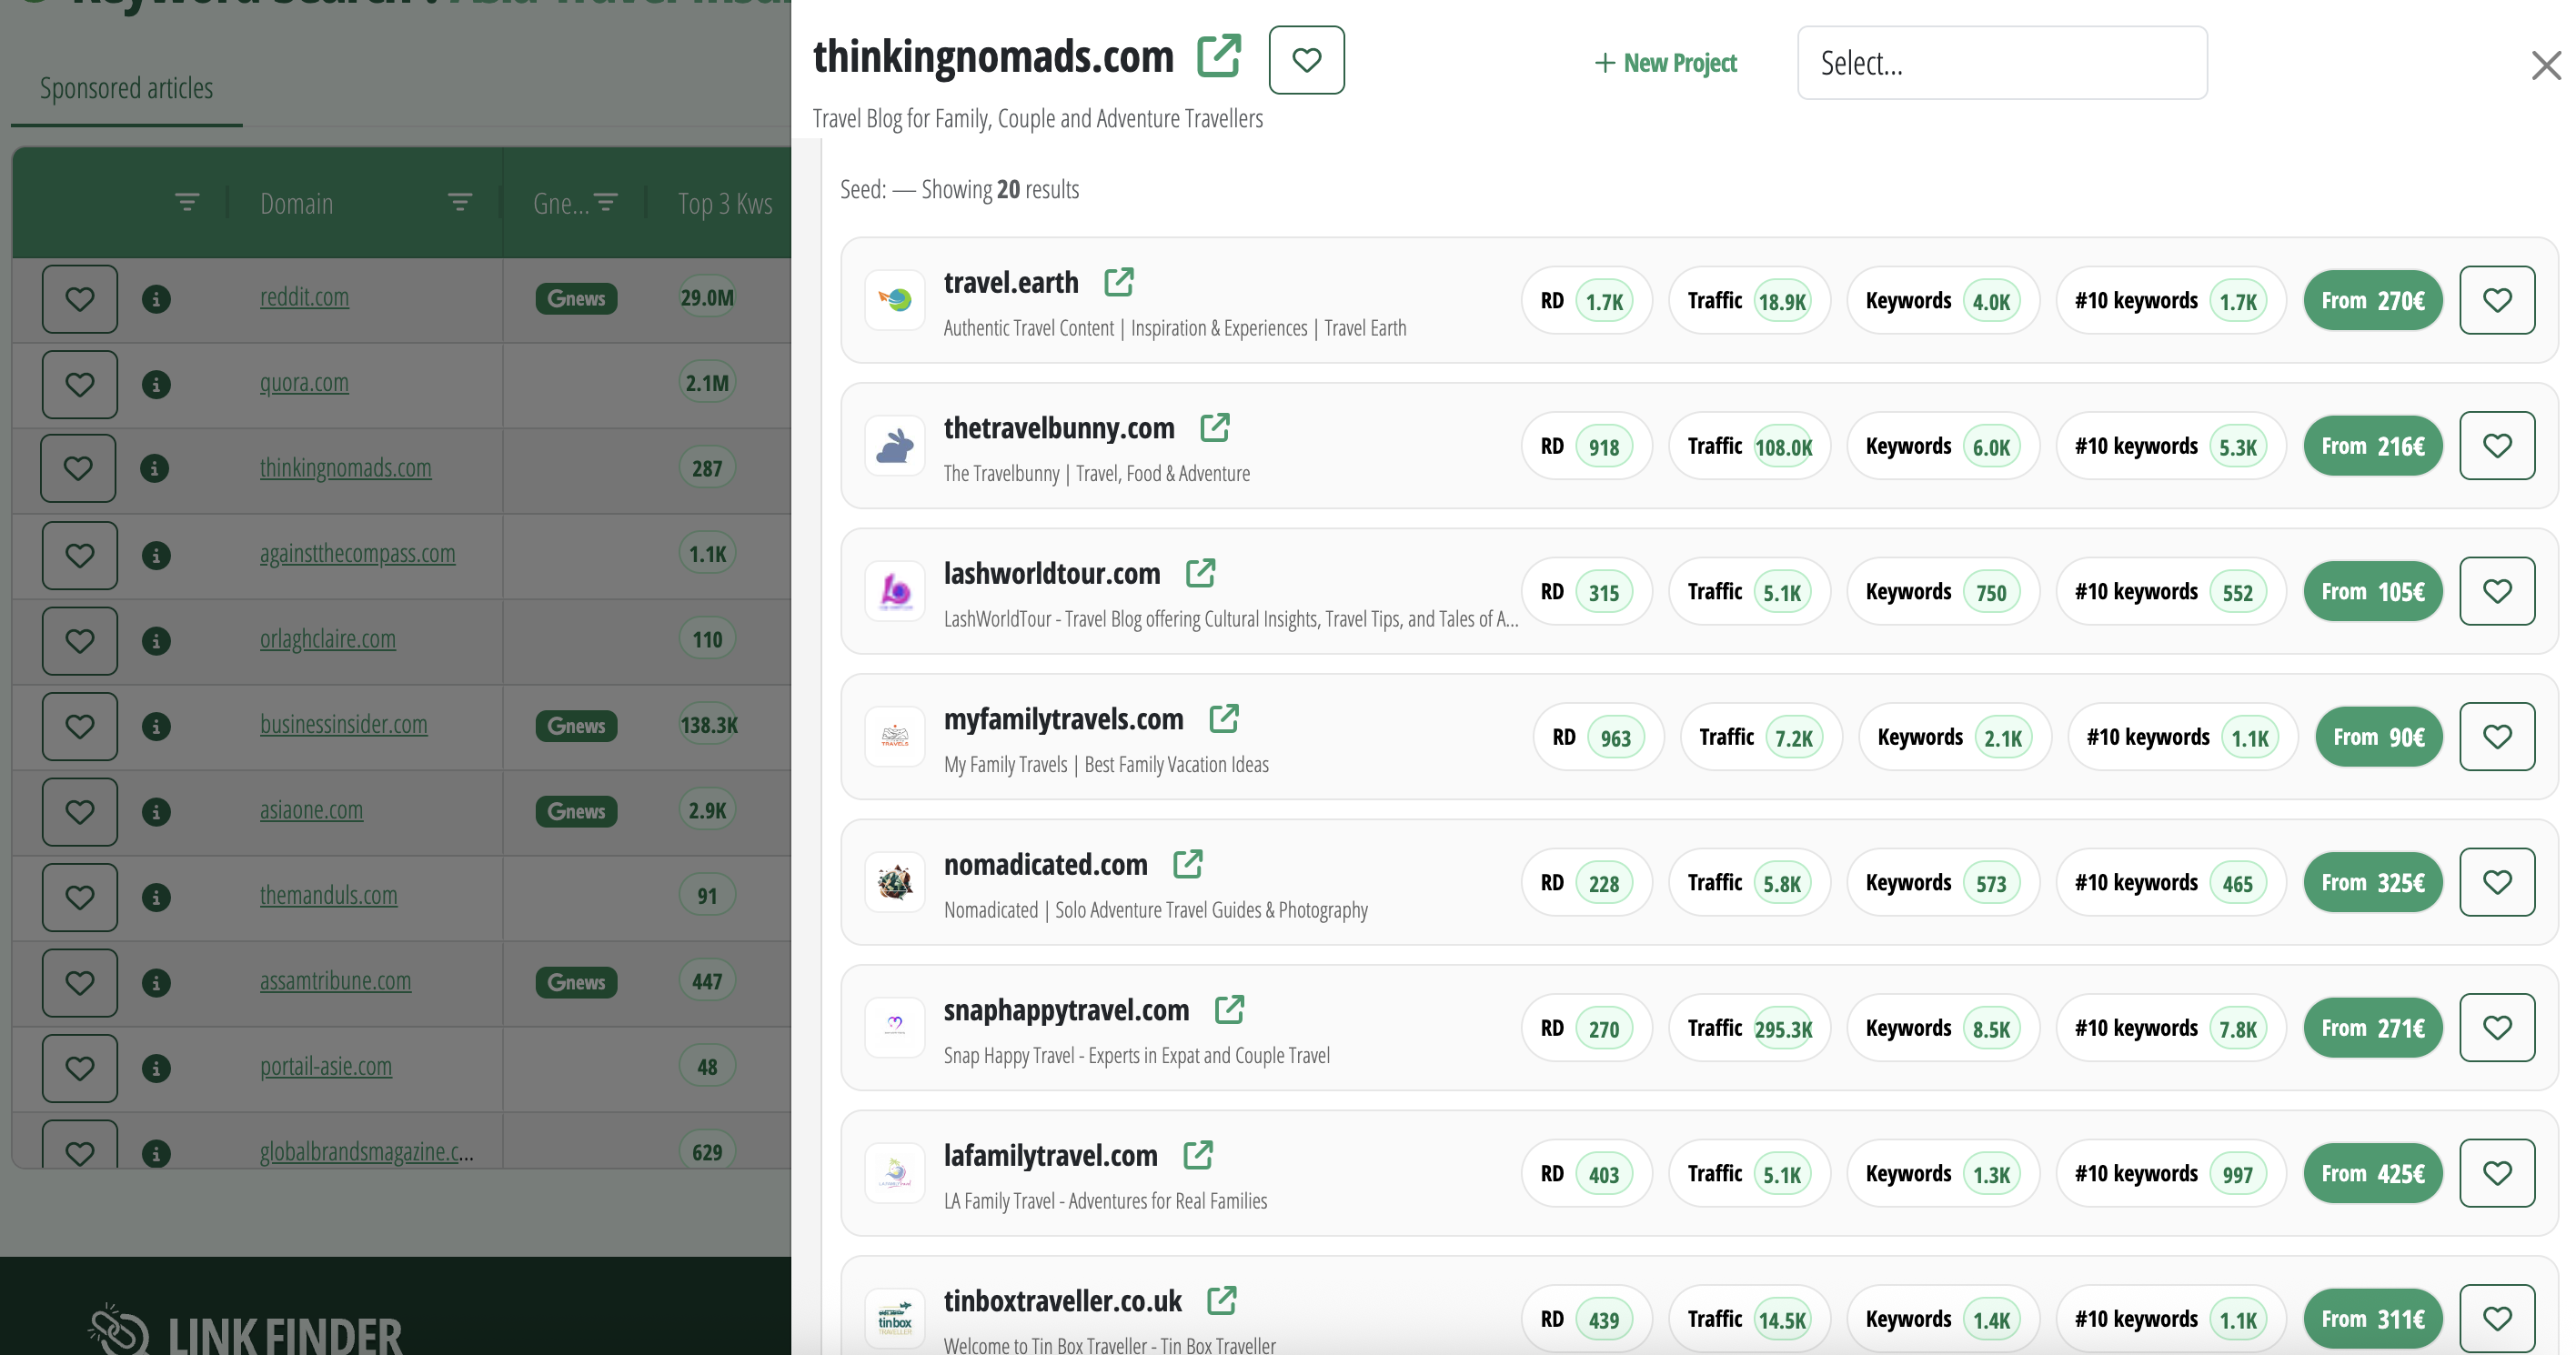Open the orlaghclaire.com domain link

coord(327,639)
